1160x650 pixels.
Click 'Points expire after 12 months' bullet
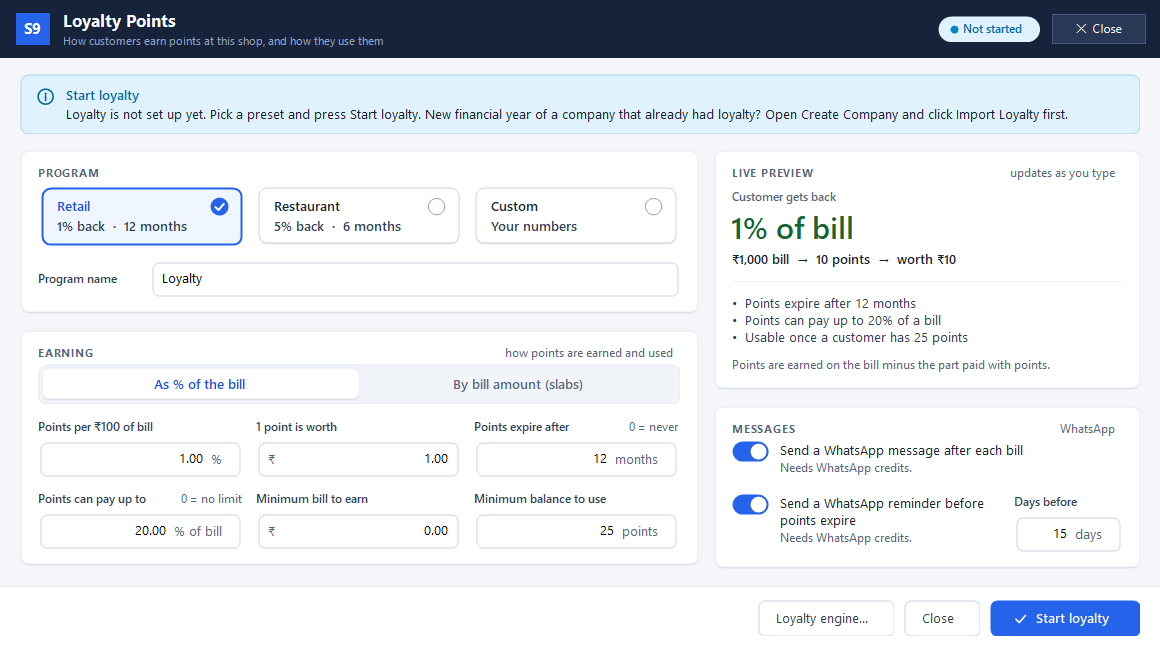coord(830,304)
